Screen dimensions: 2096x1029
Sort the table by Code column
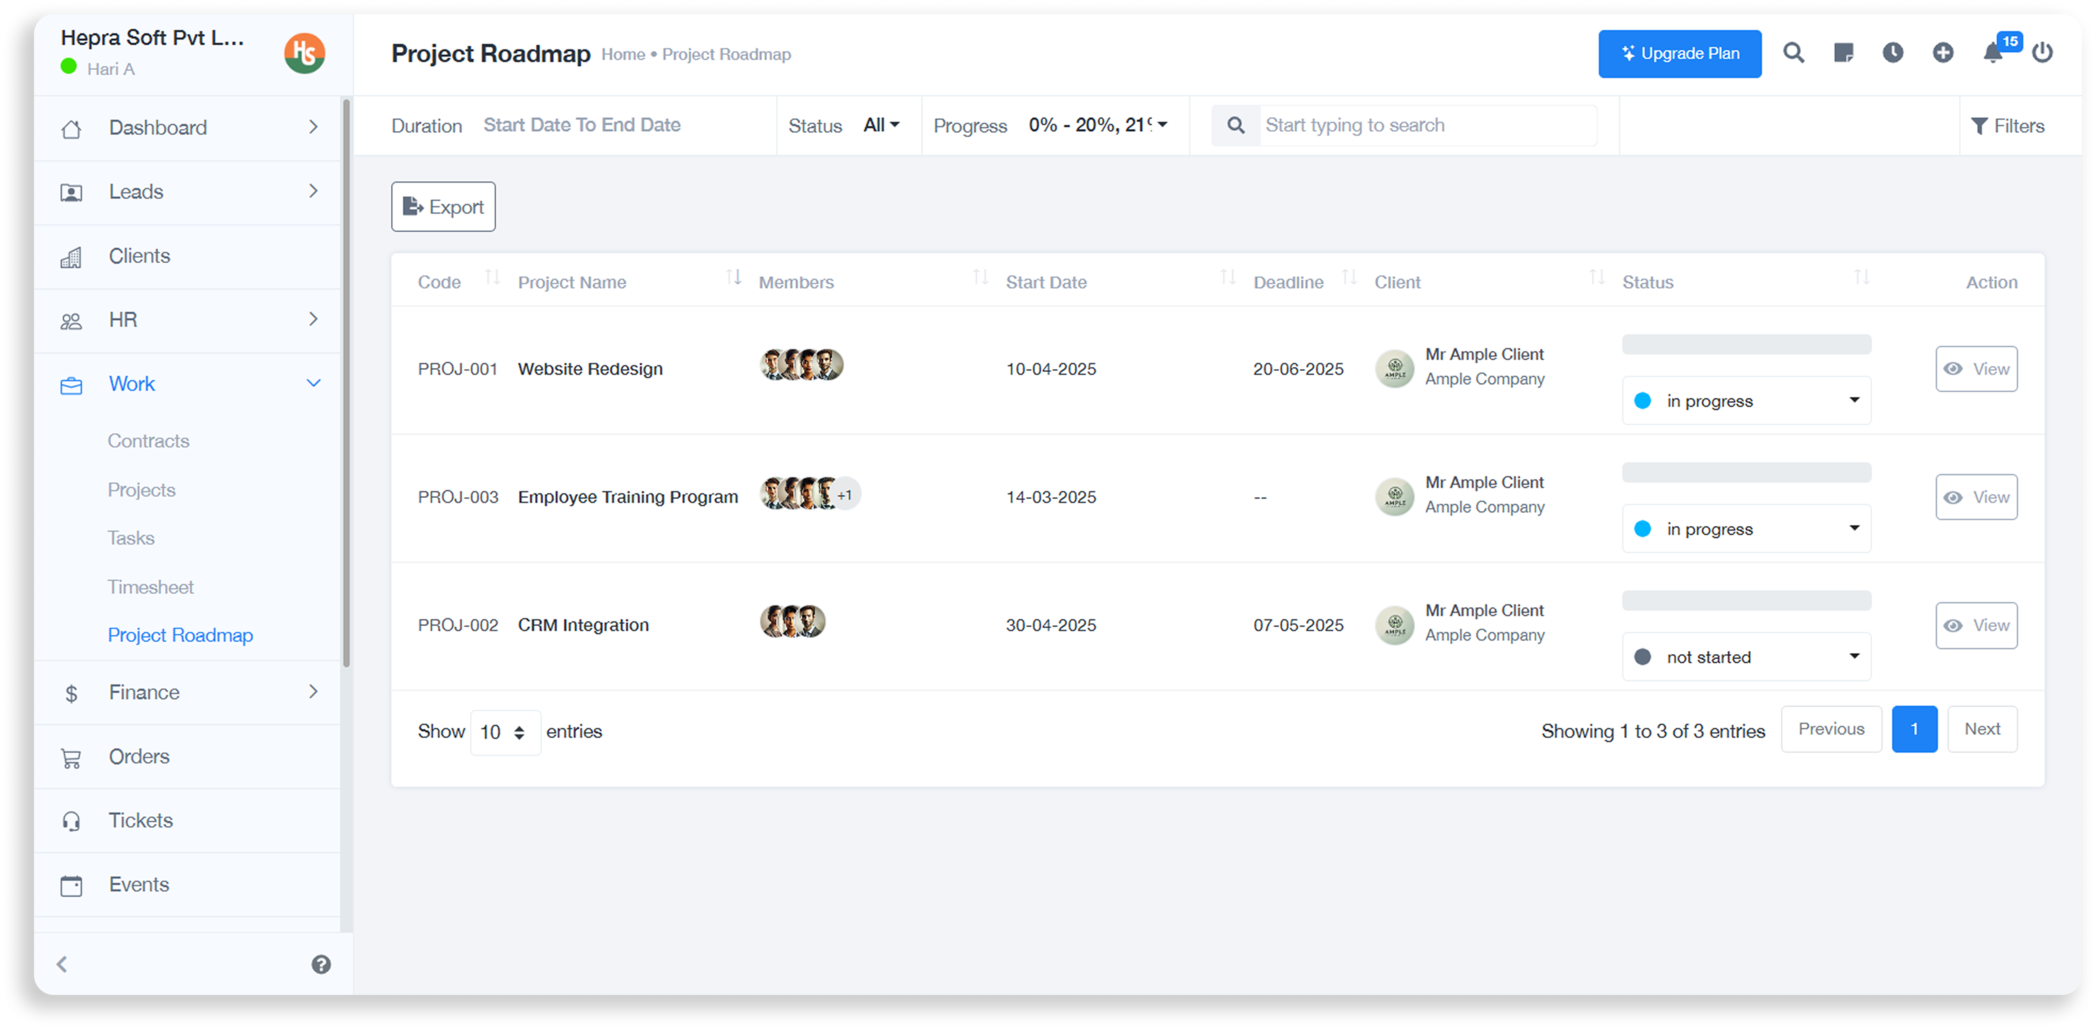pyautogui.click(x=491, y=278)
